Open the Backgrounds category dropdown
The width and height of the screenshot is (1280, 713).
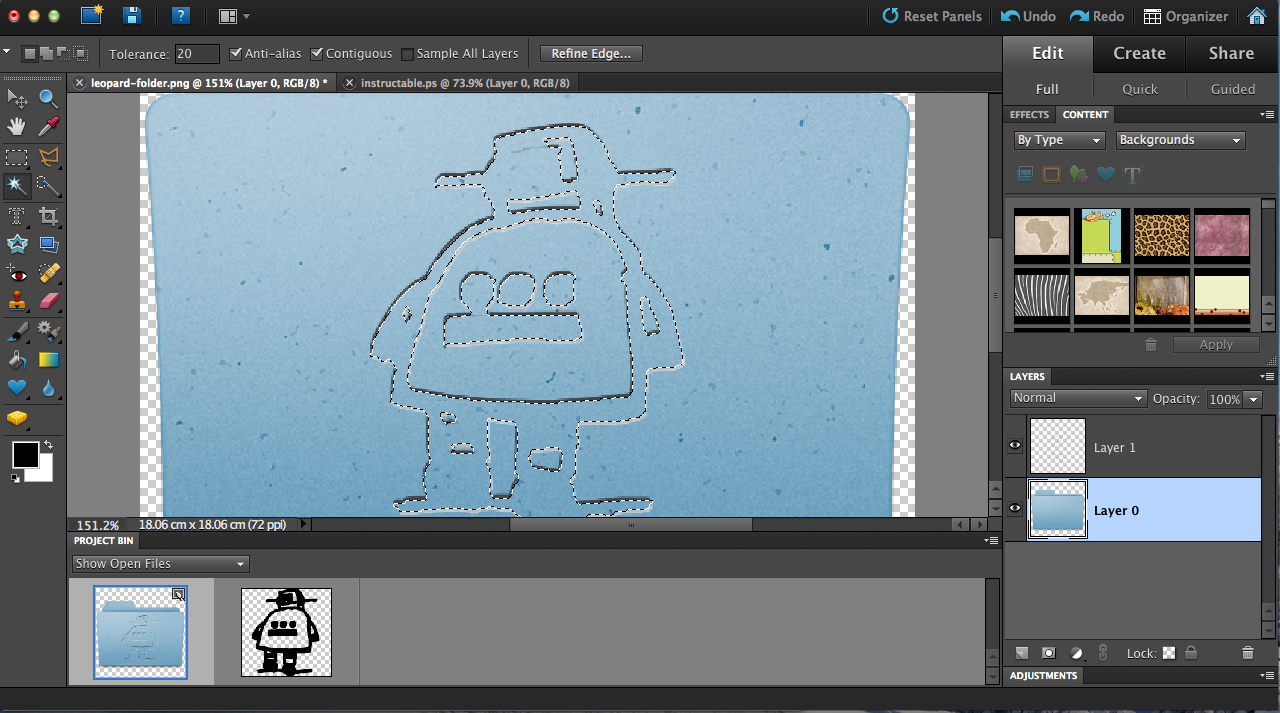coord(1180,140)
